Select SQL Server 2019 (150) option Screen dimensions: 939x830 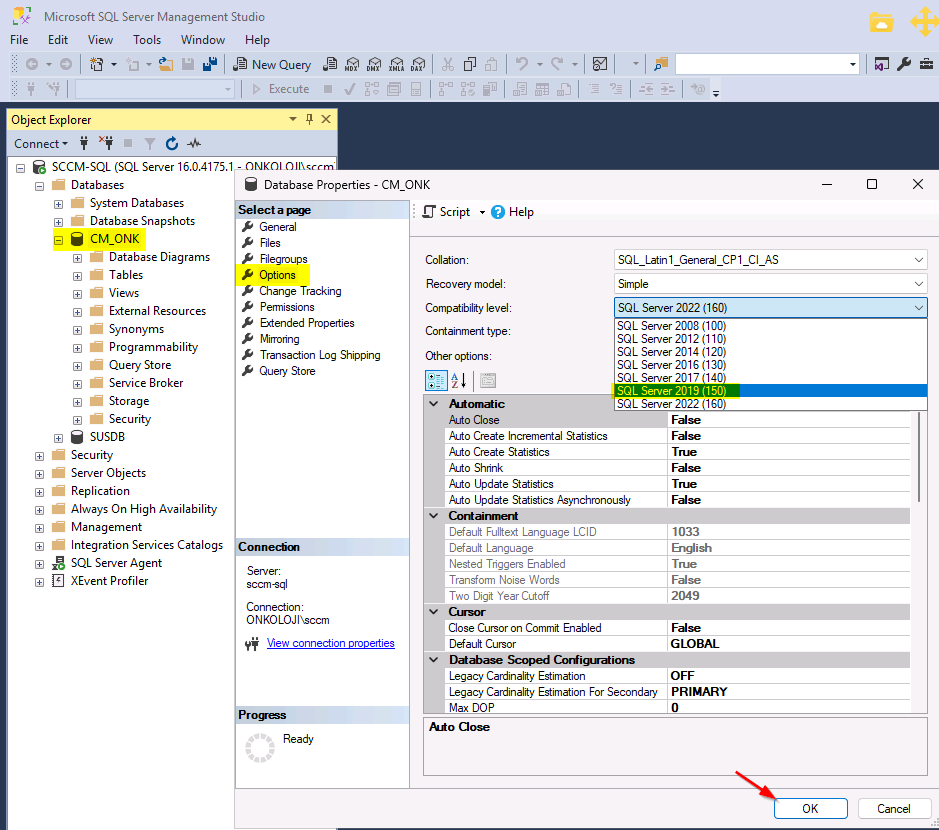tap(770, 390)
